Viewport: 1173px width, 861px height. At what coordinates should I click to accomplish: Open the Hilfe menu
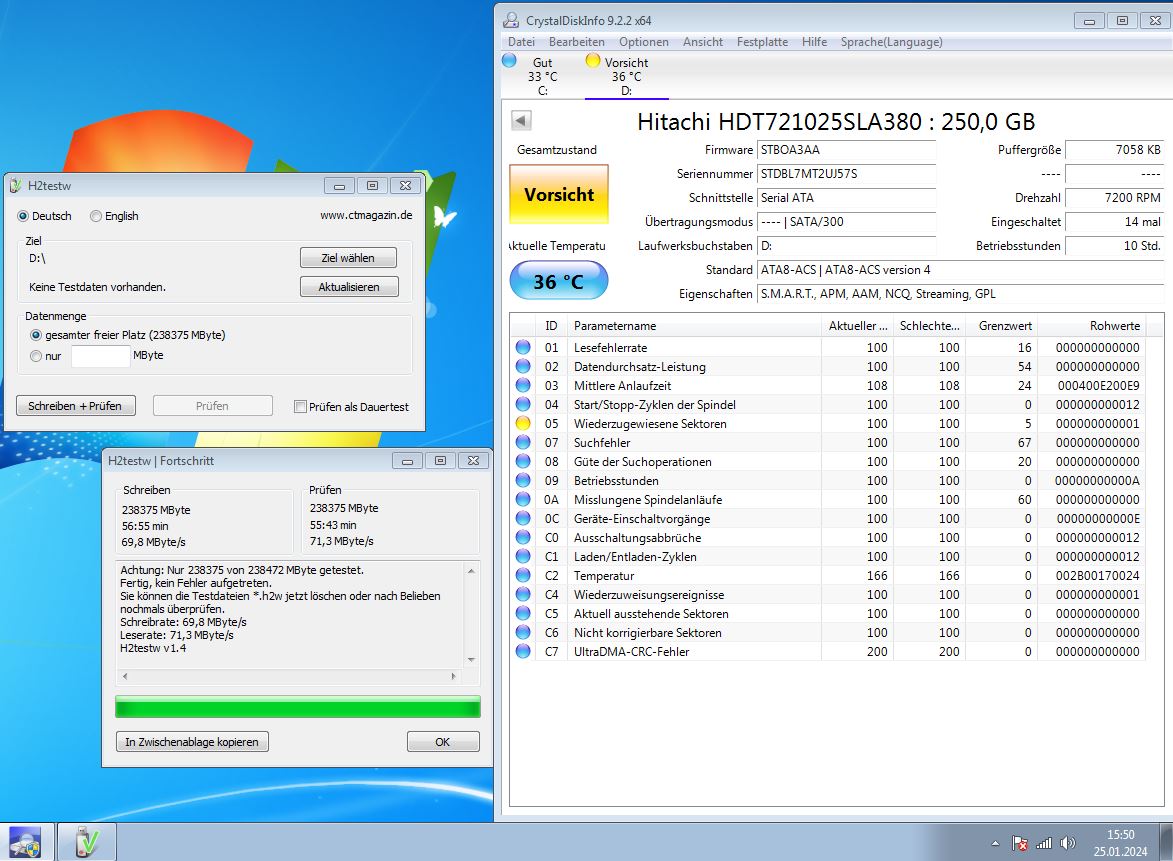pos(815,42)
